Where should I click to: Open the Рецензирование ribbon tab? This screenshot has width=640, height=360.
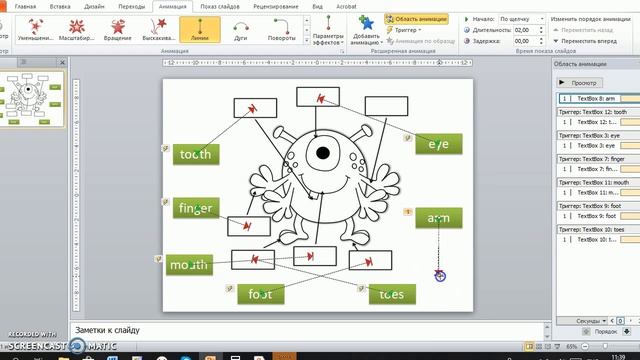click(276, 7)
